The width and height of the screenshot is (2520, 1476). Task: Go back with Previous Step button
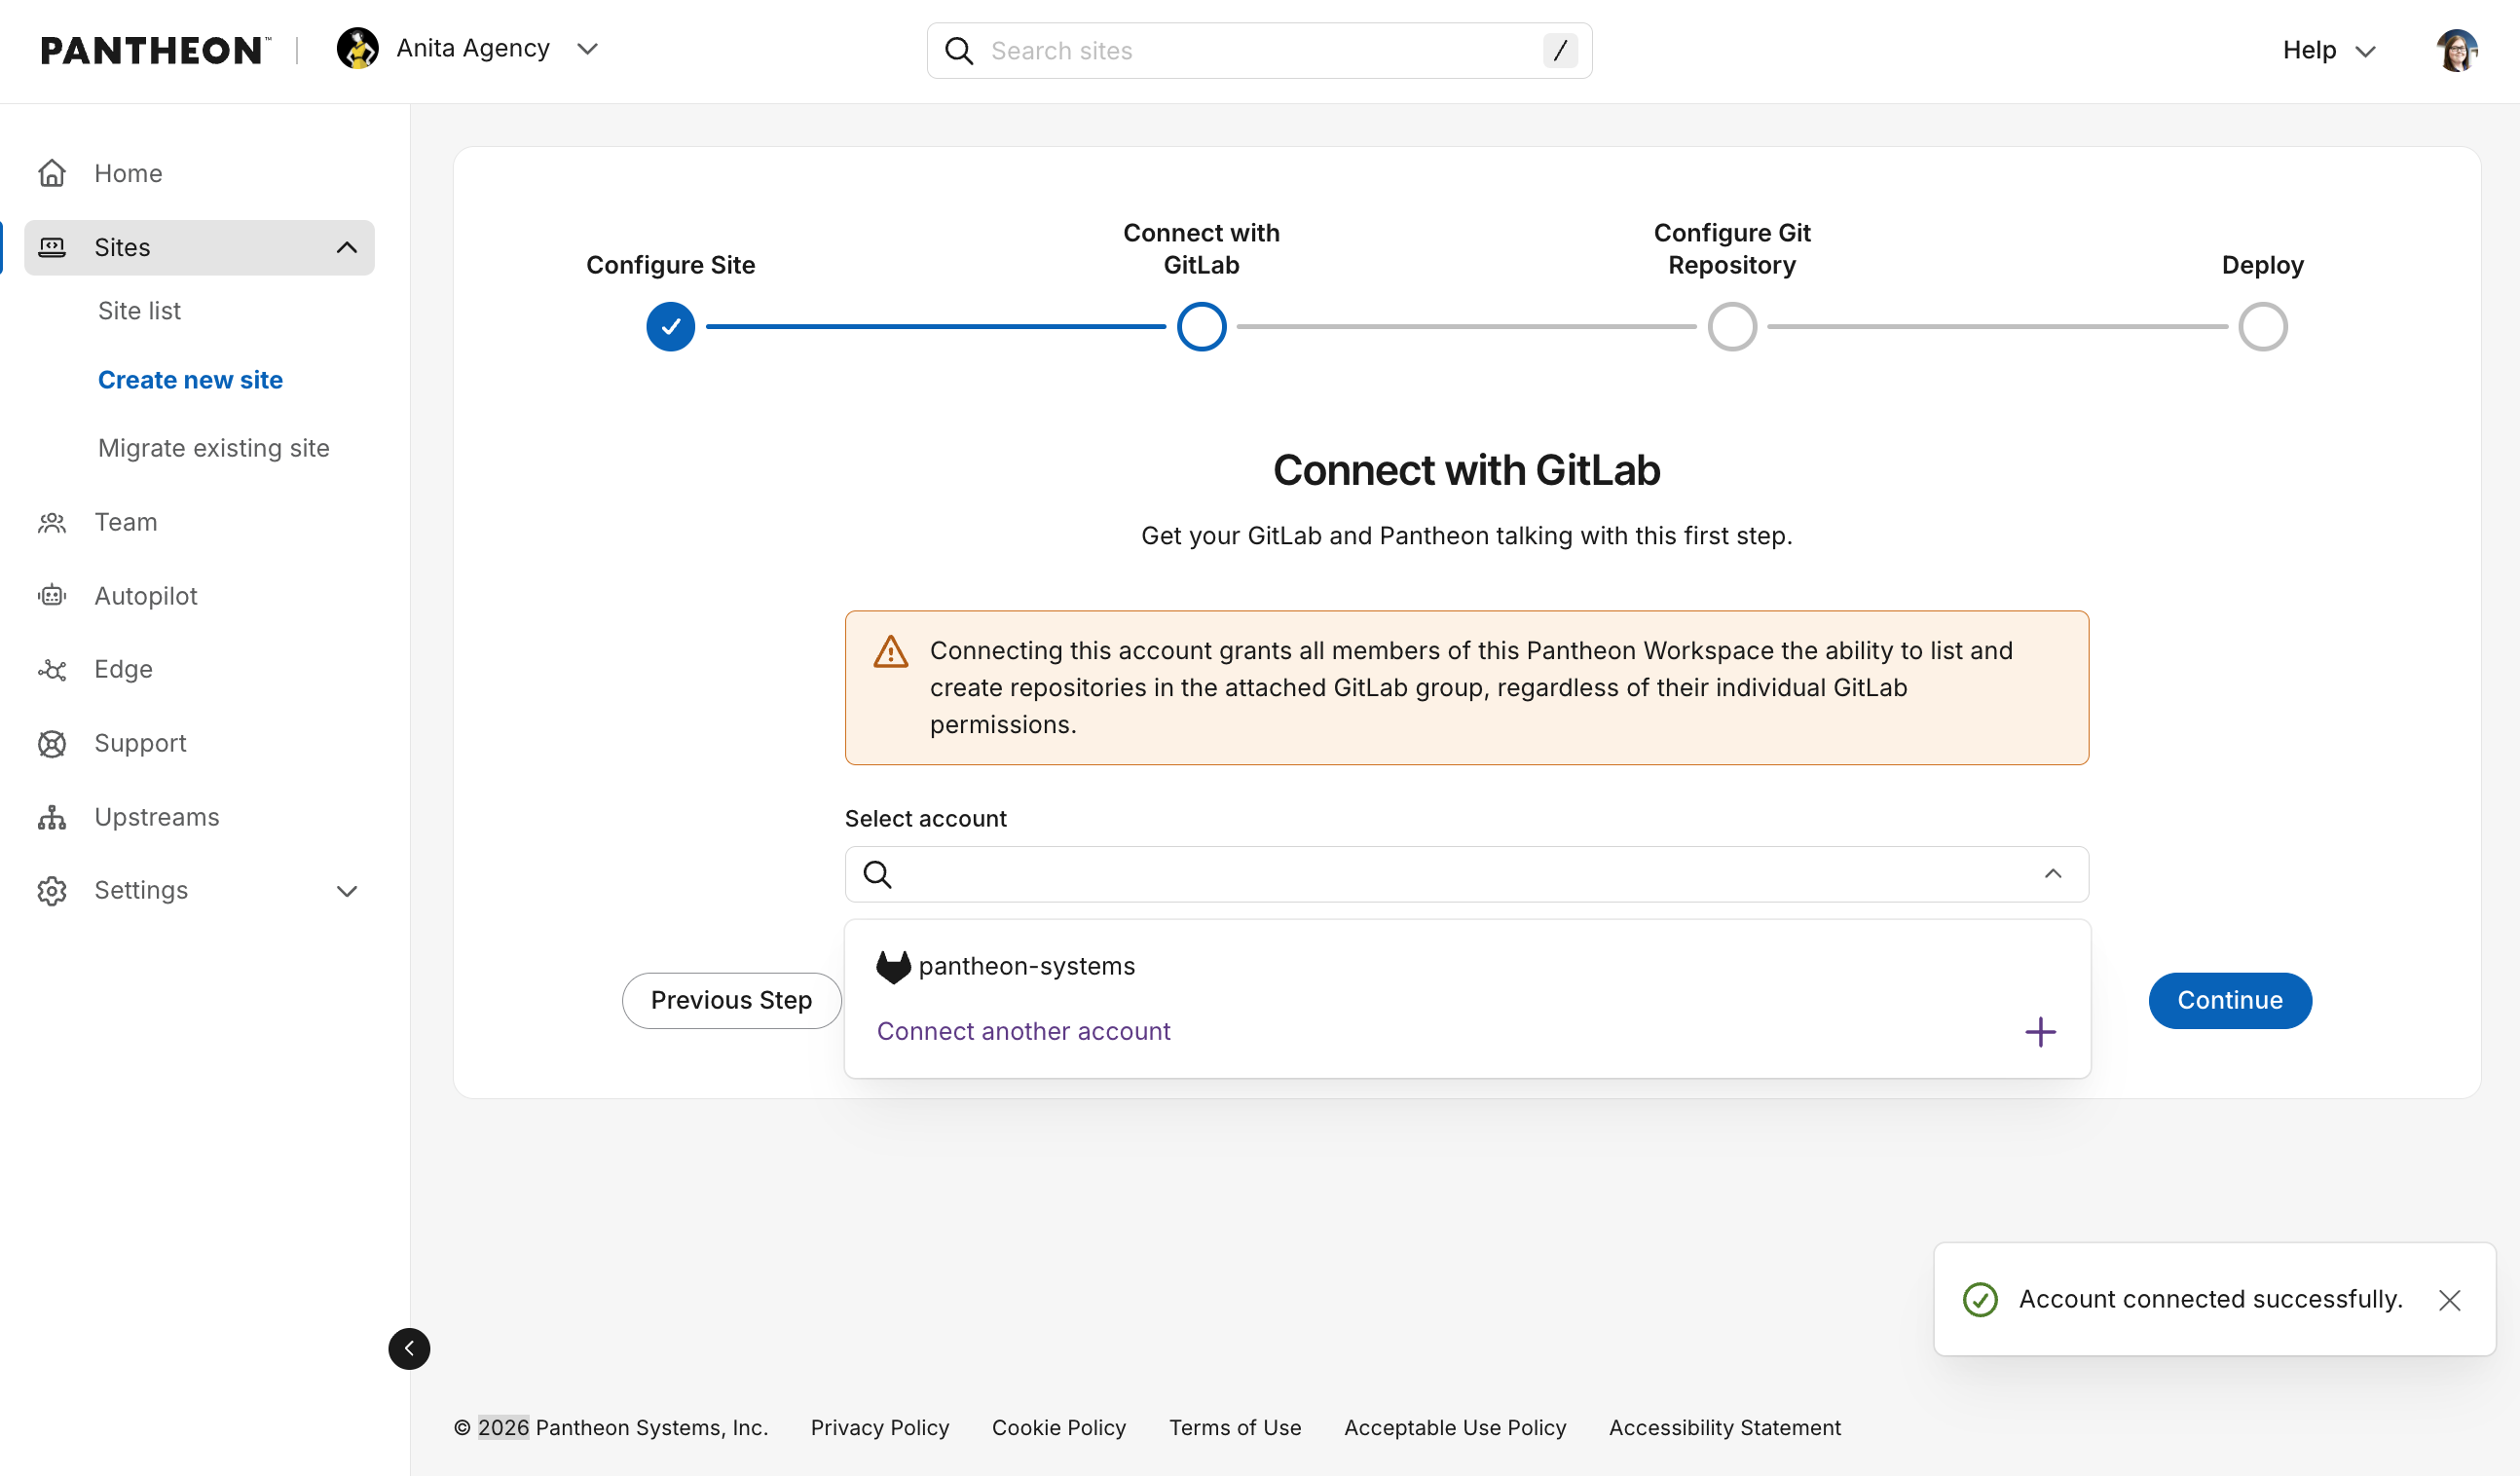pos(731,1000)
